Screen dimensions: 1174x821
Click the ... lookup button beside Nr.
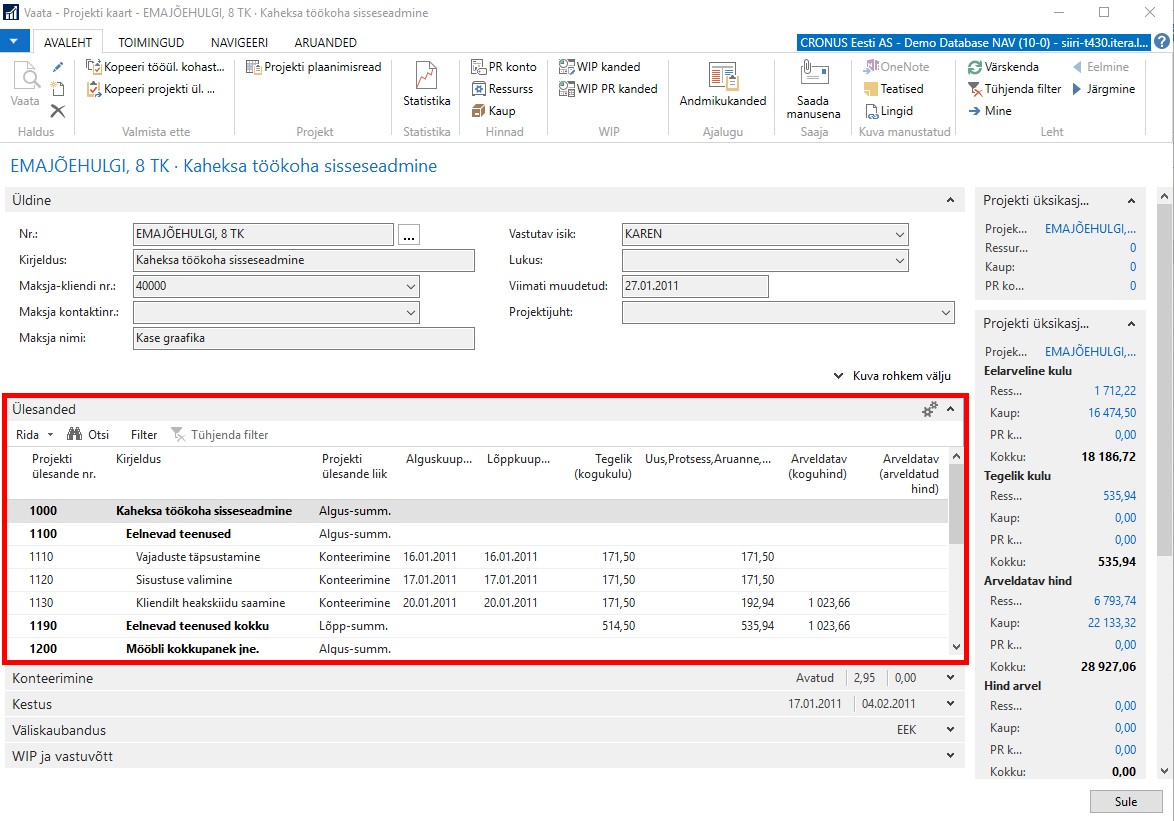409,235
